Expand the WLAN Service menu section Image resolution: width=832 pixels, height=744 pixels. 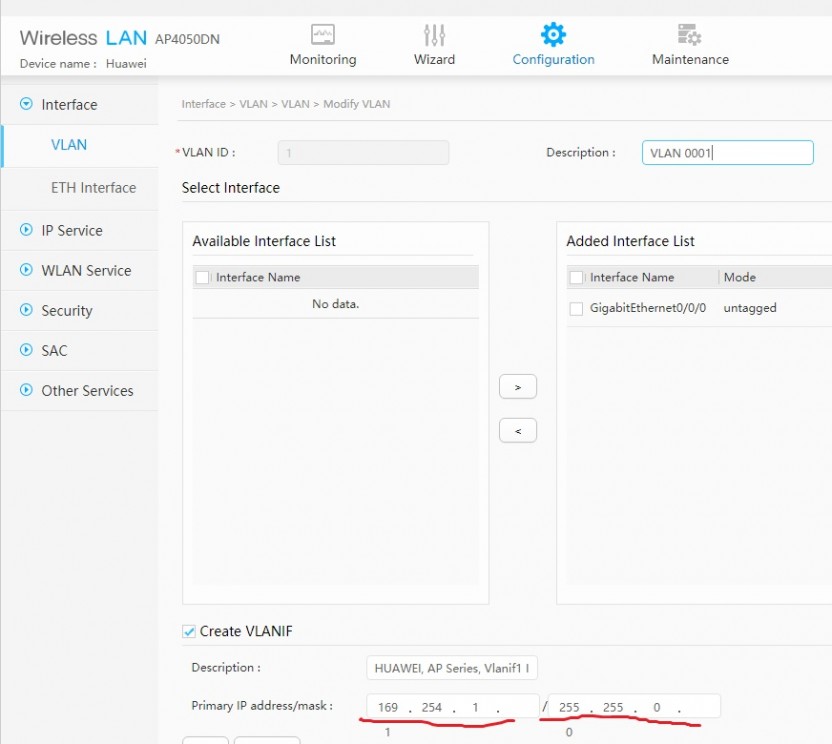click(27, 271)
